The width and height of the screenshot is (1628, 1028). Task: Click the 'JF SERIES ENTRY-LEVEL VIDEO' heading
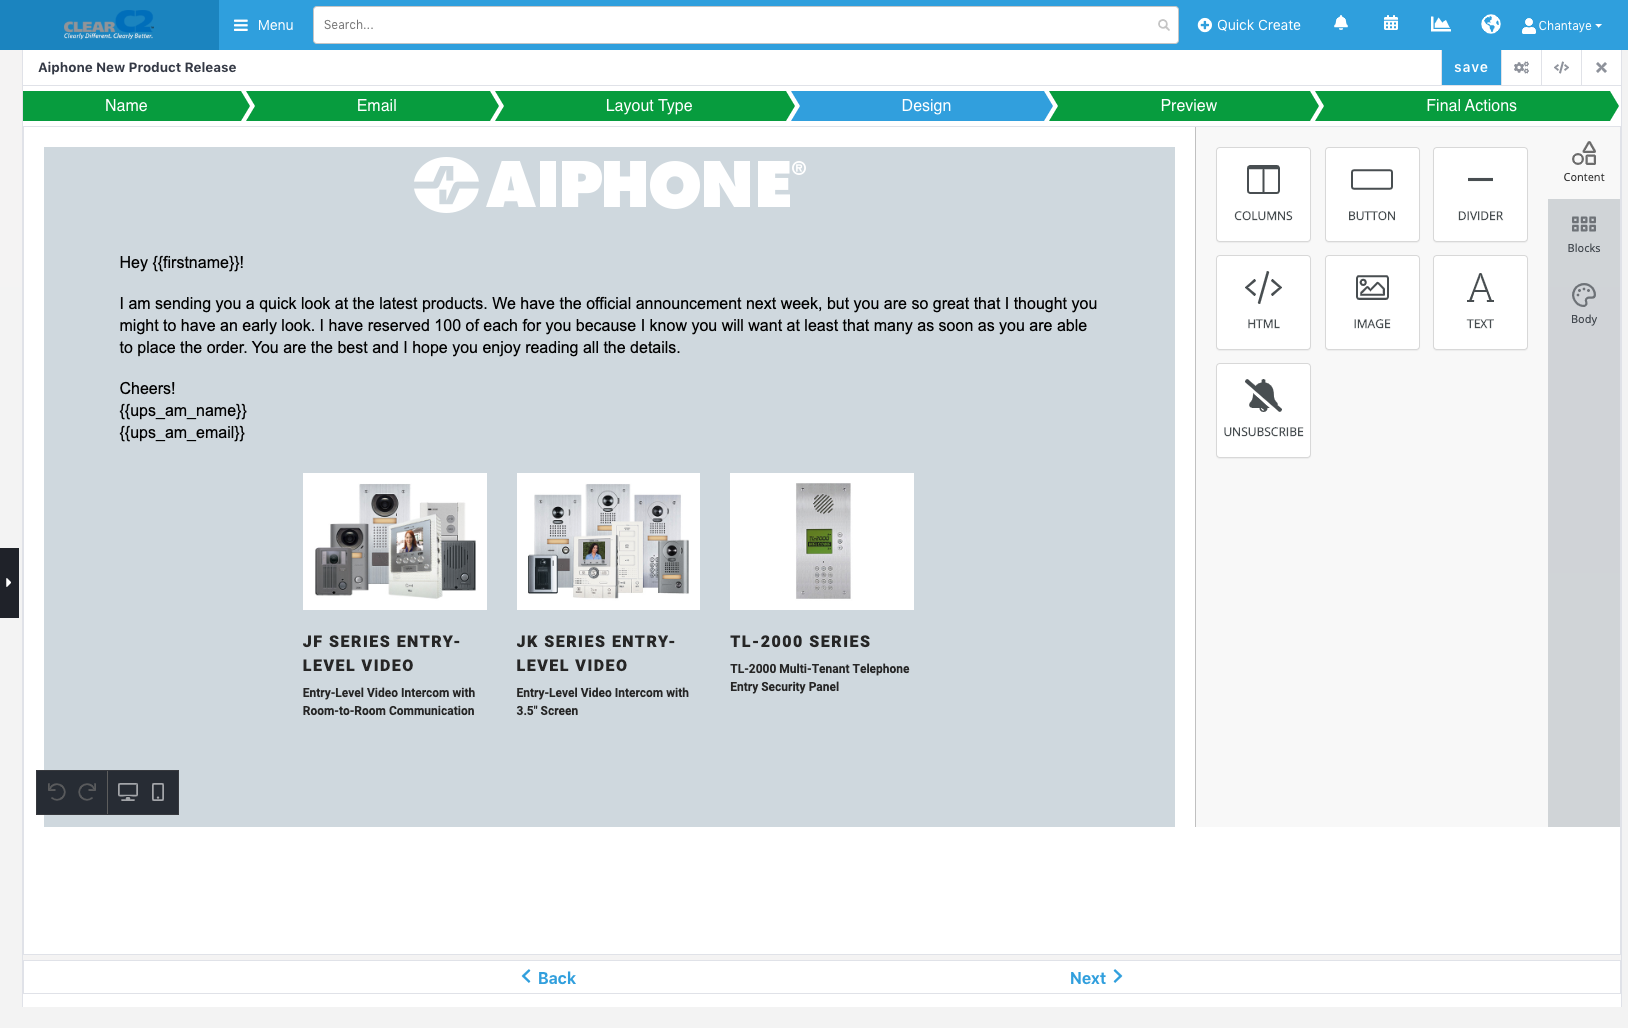(382, 653)
